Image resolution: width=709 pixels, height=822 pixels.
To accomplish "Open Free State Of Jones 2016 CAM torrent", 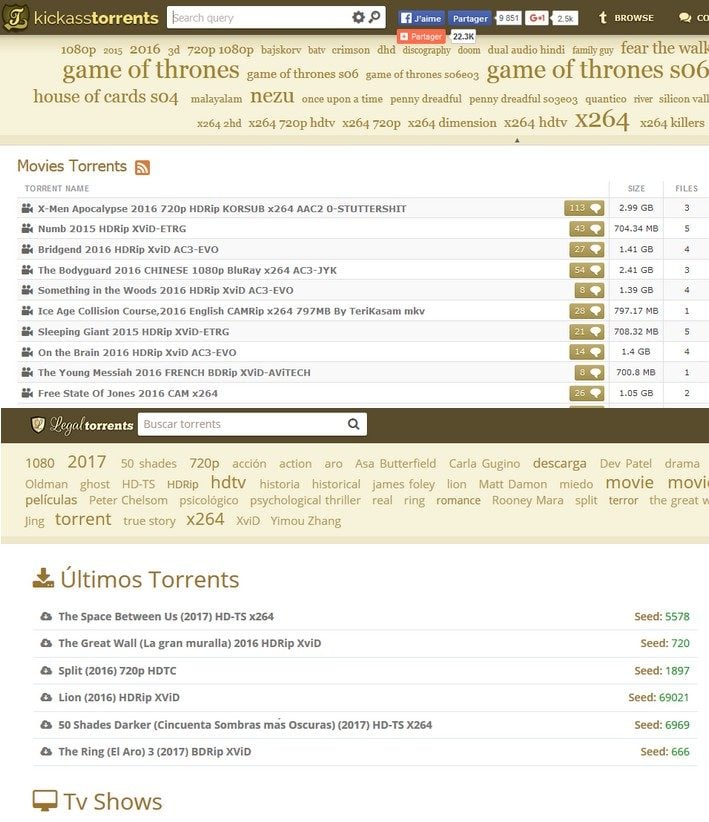I will click(x=127, y=393).
